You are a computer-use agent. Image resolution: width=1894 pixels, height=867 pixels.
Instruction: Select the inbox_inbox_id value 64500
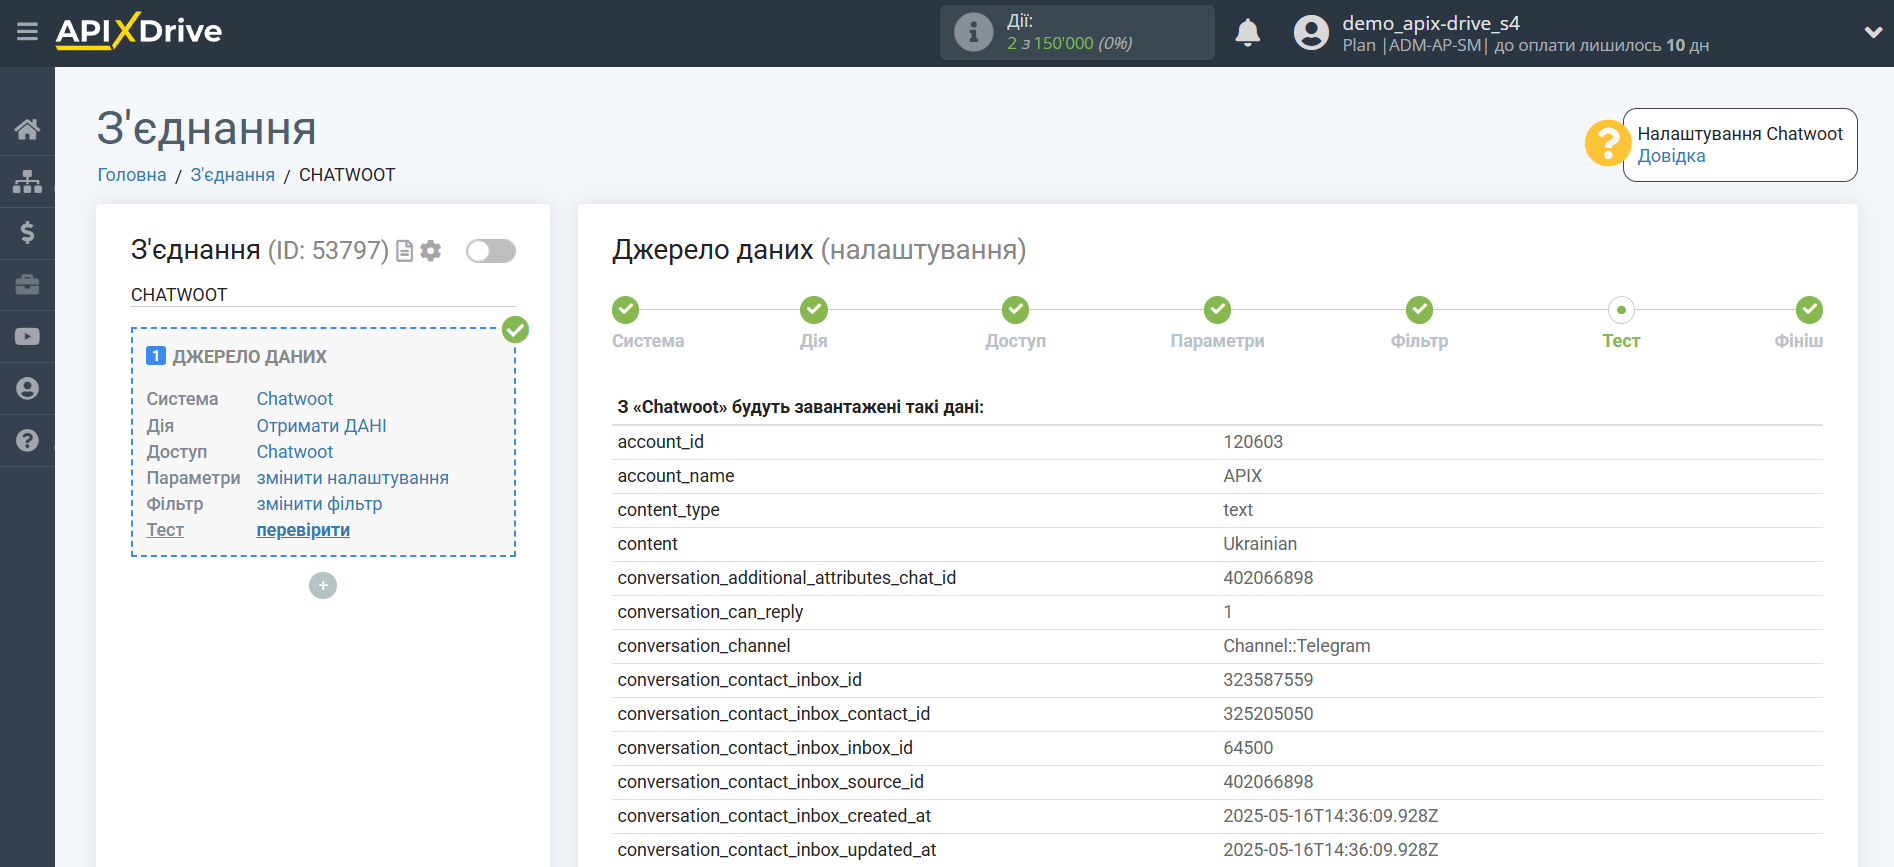pos(1247,748)
